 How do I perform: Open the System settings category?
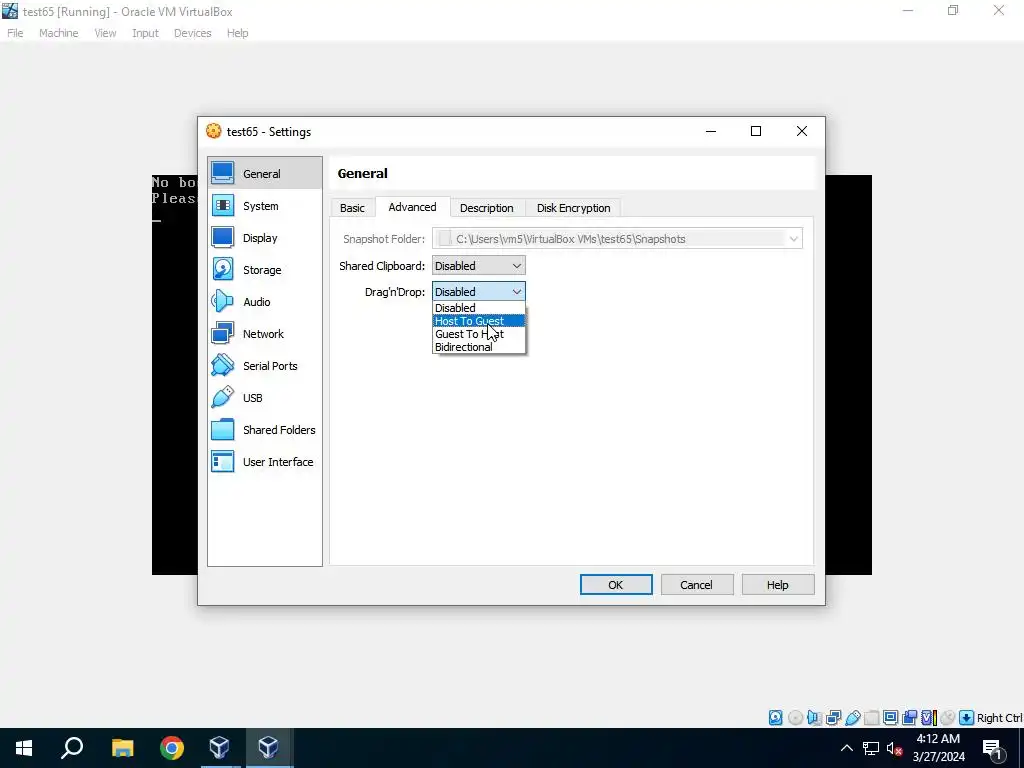point(264,206)
